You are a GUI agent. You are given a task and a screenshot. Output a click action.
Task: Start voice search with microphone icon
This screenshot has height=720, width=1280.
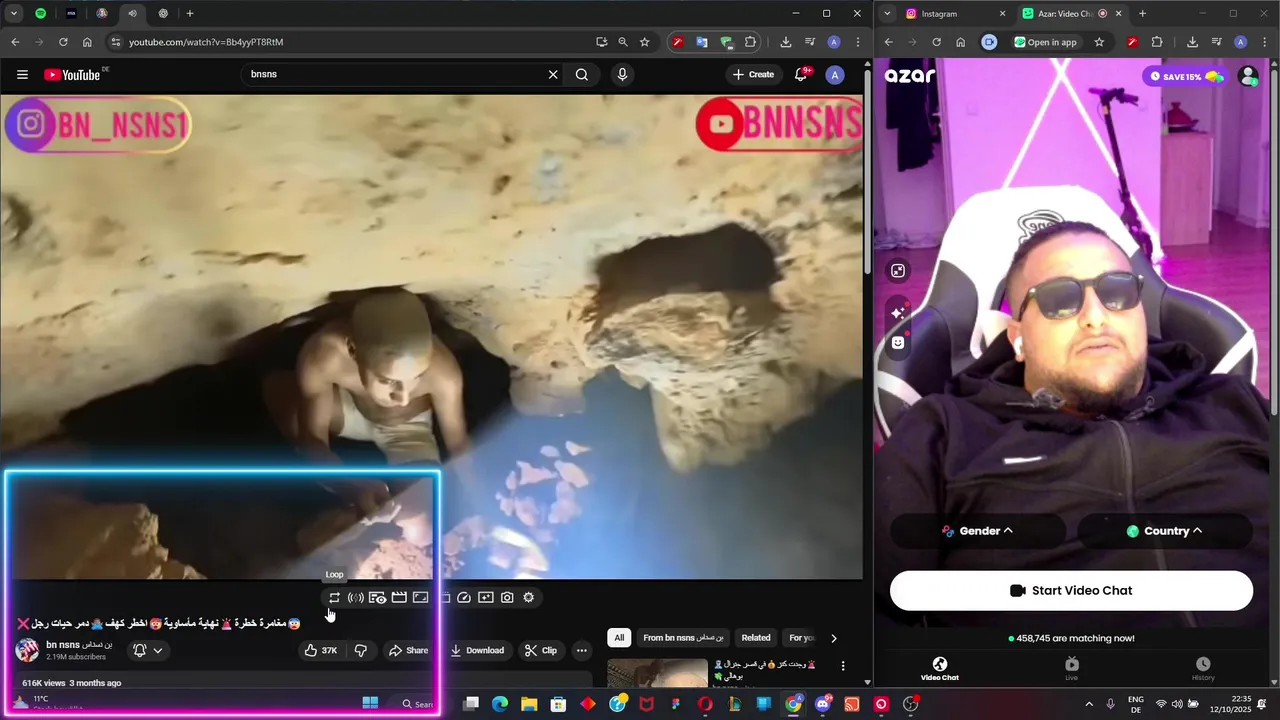pyautogui.click(x=622, y=74)
